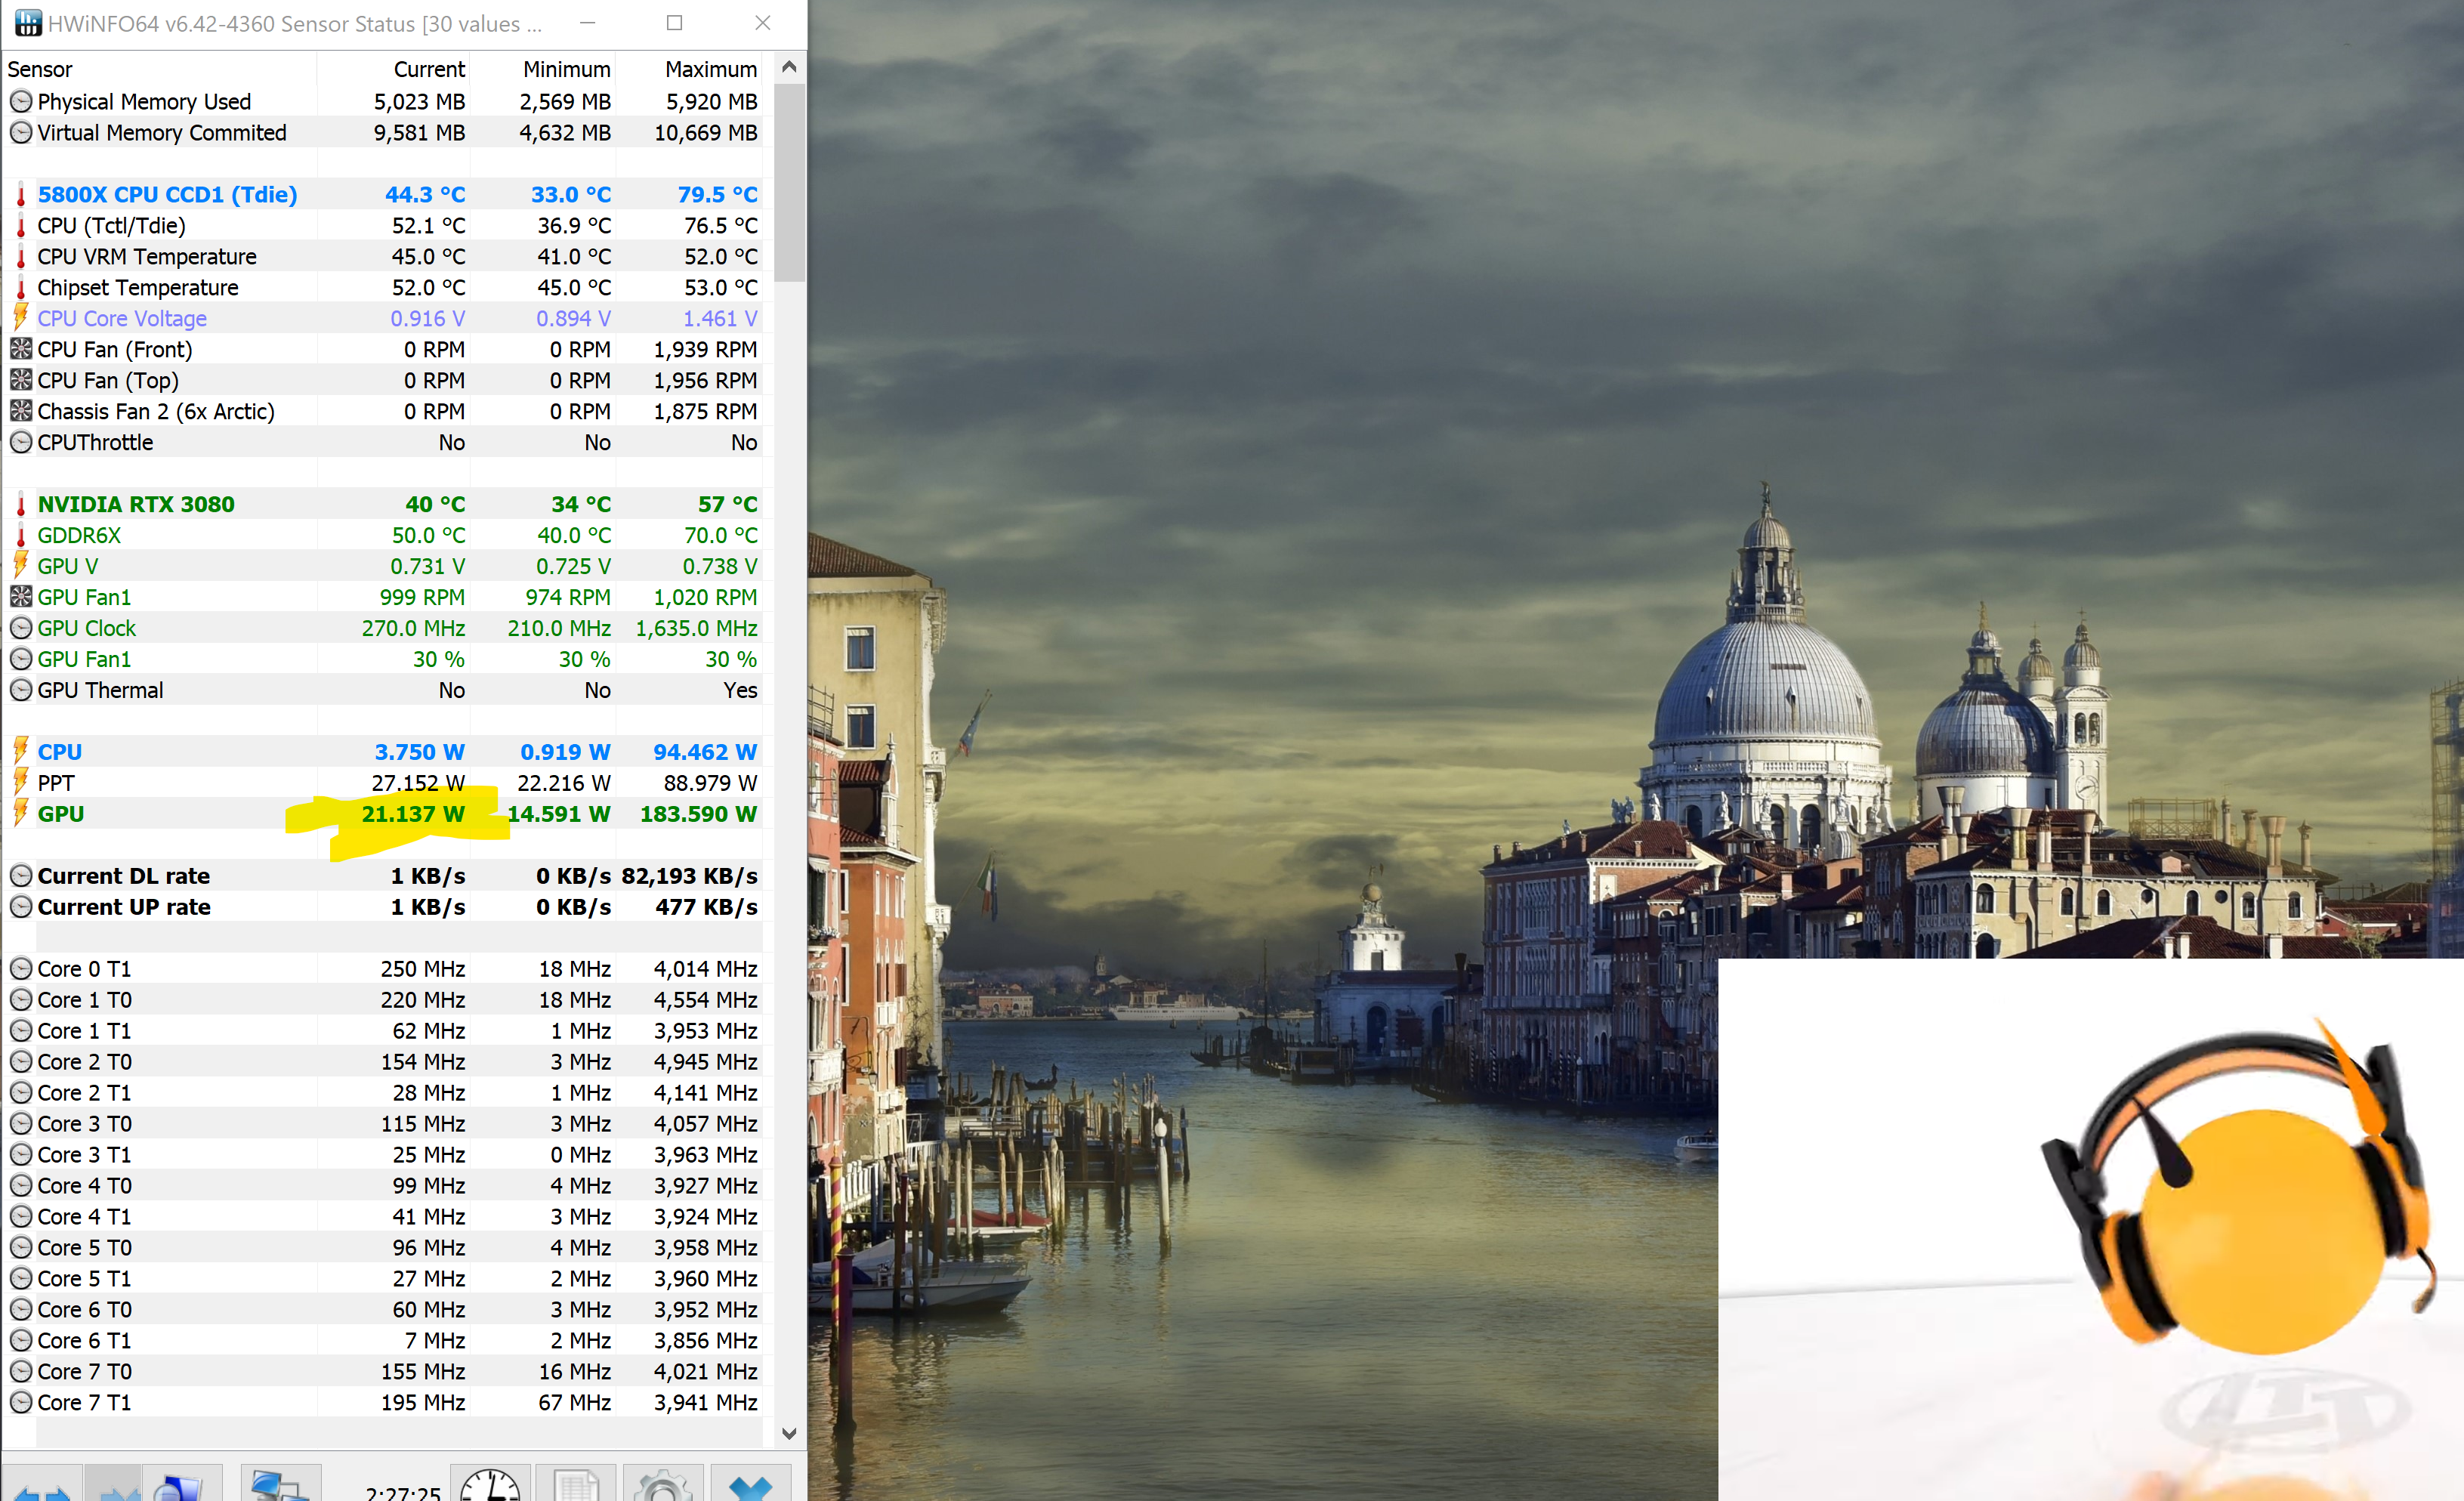Click the GPU Fan1 RPM fan icon
The image size is (2464, 1501).
pyautogui.click(x=21, y=597)
